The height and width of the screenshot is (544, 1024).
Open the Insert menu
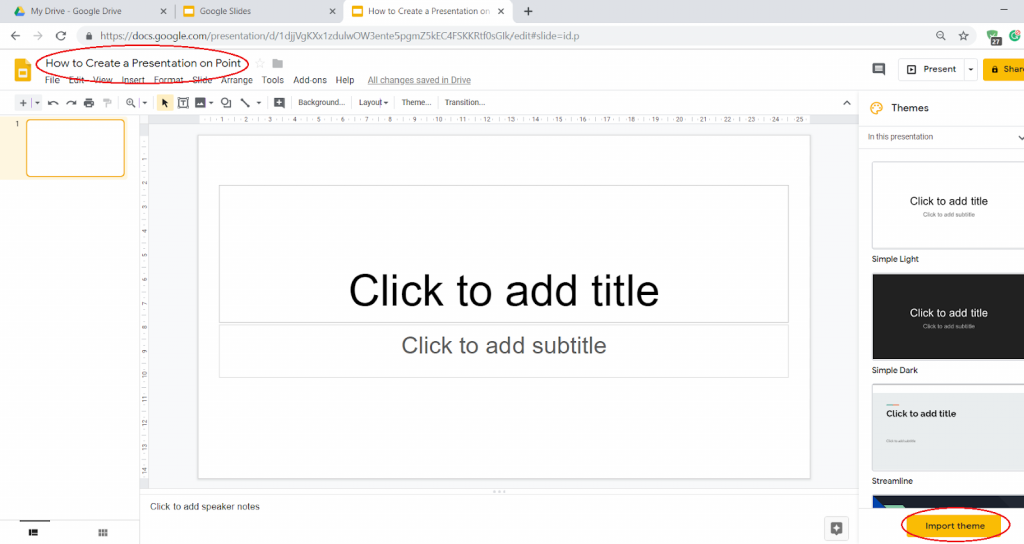133,80
